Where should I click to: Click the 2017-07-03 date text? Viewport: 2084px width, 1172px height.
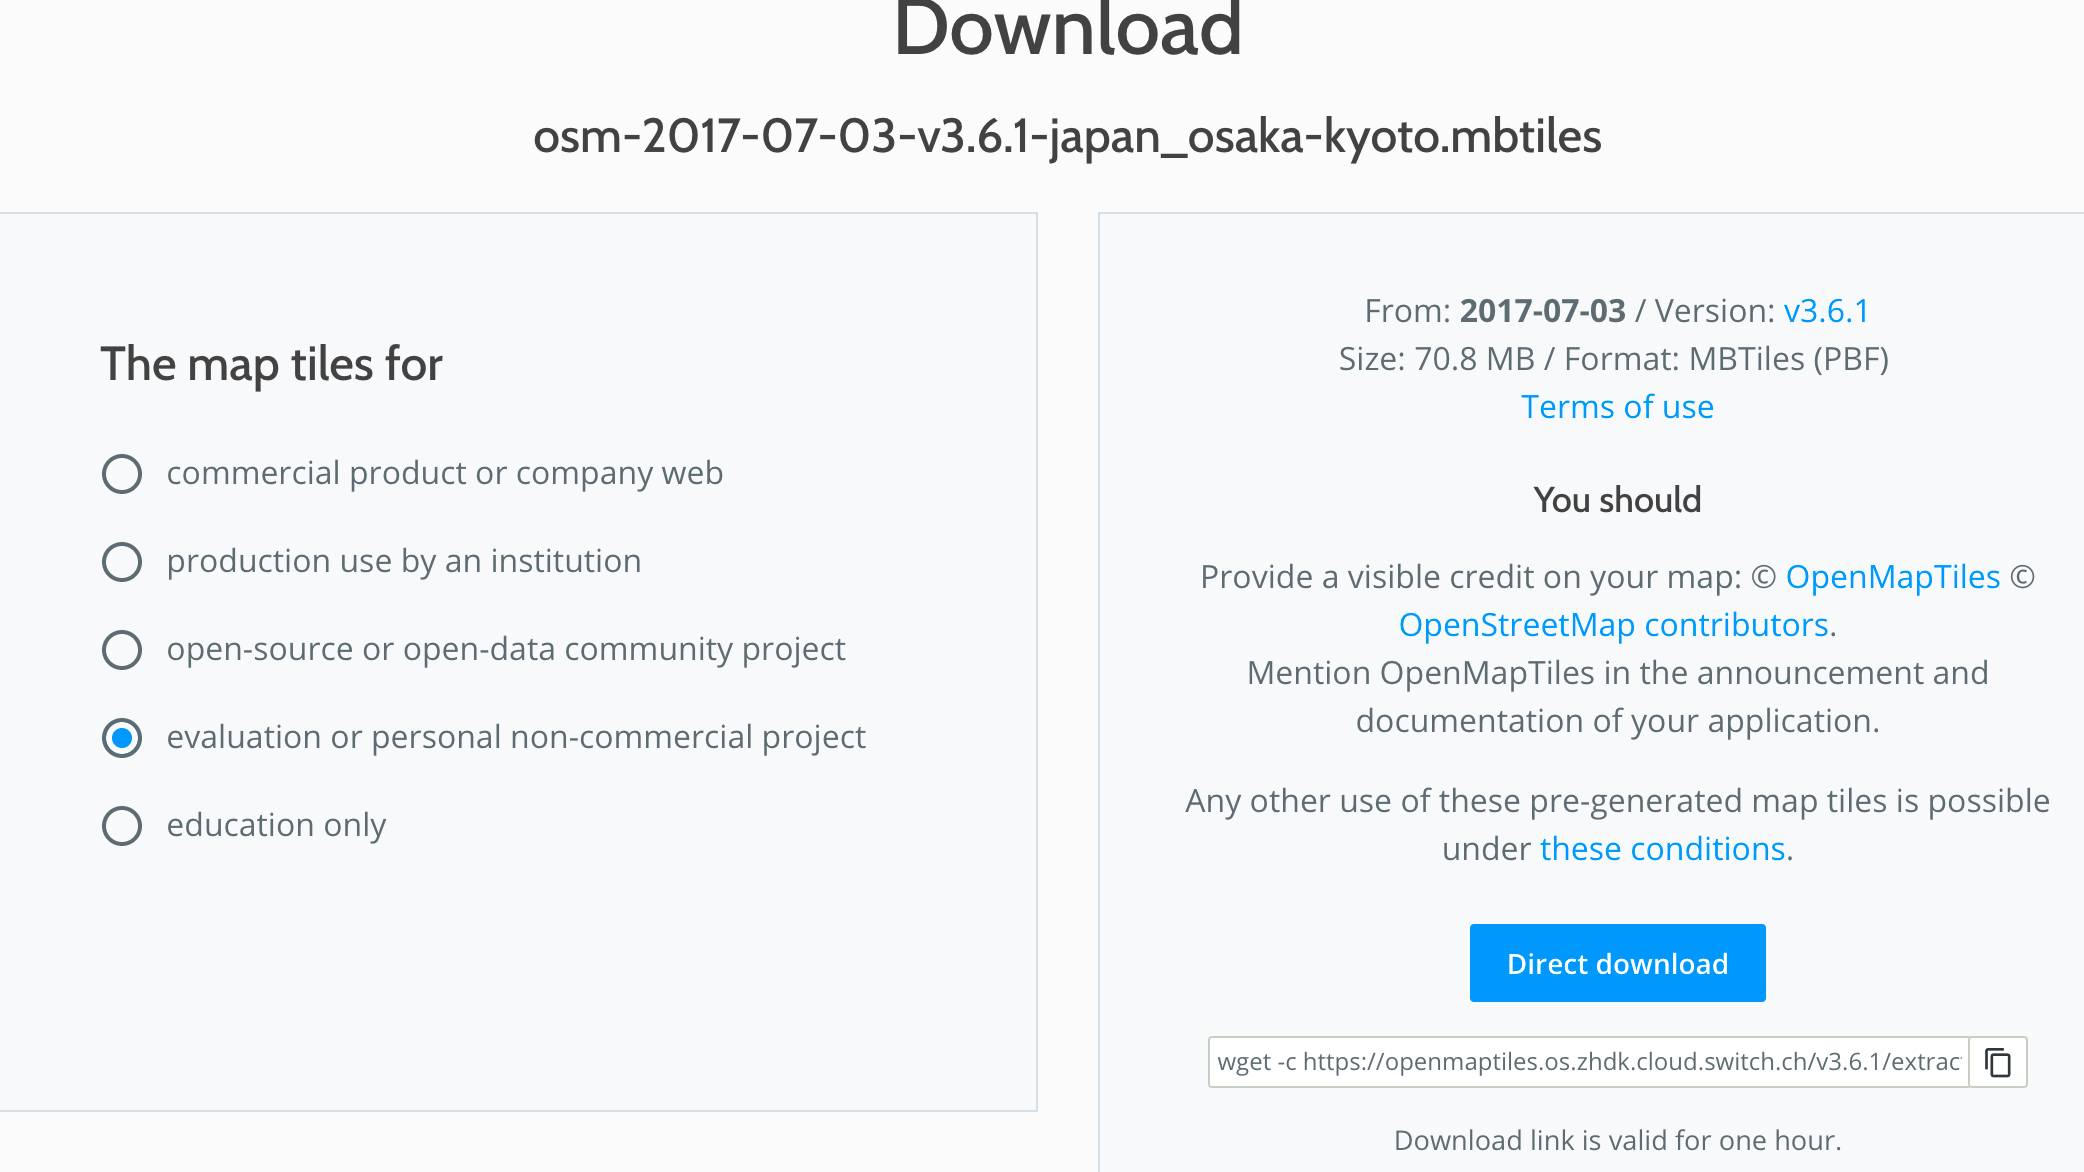(1543, 311)
